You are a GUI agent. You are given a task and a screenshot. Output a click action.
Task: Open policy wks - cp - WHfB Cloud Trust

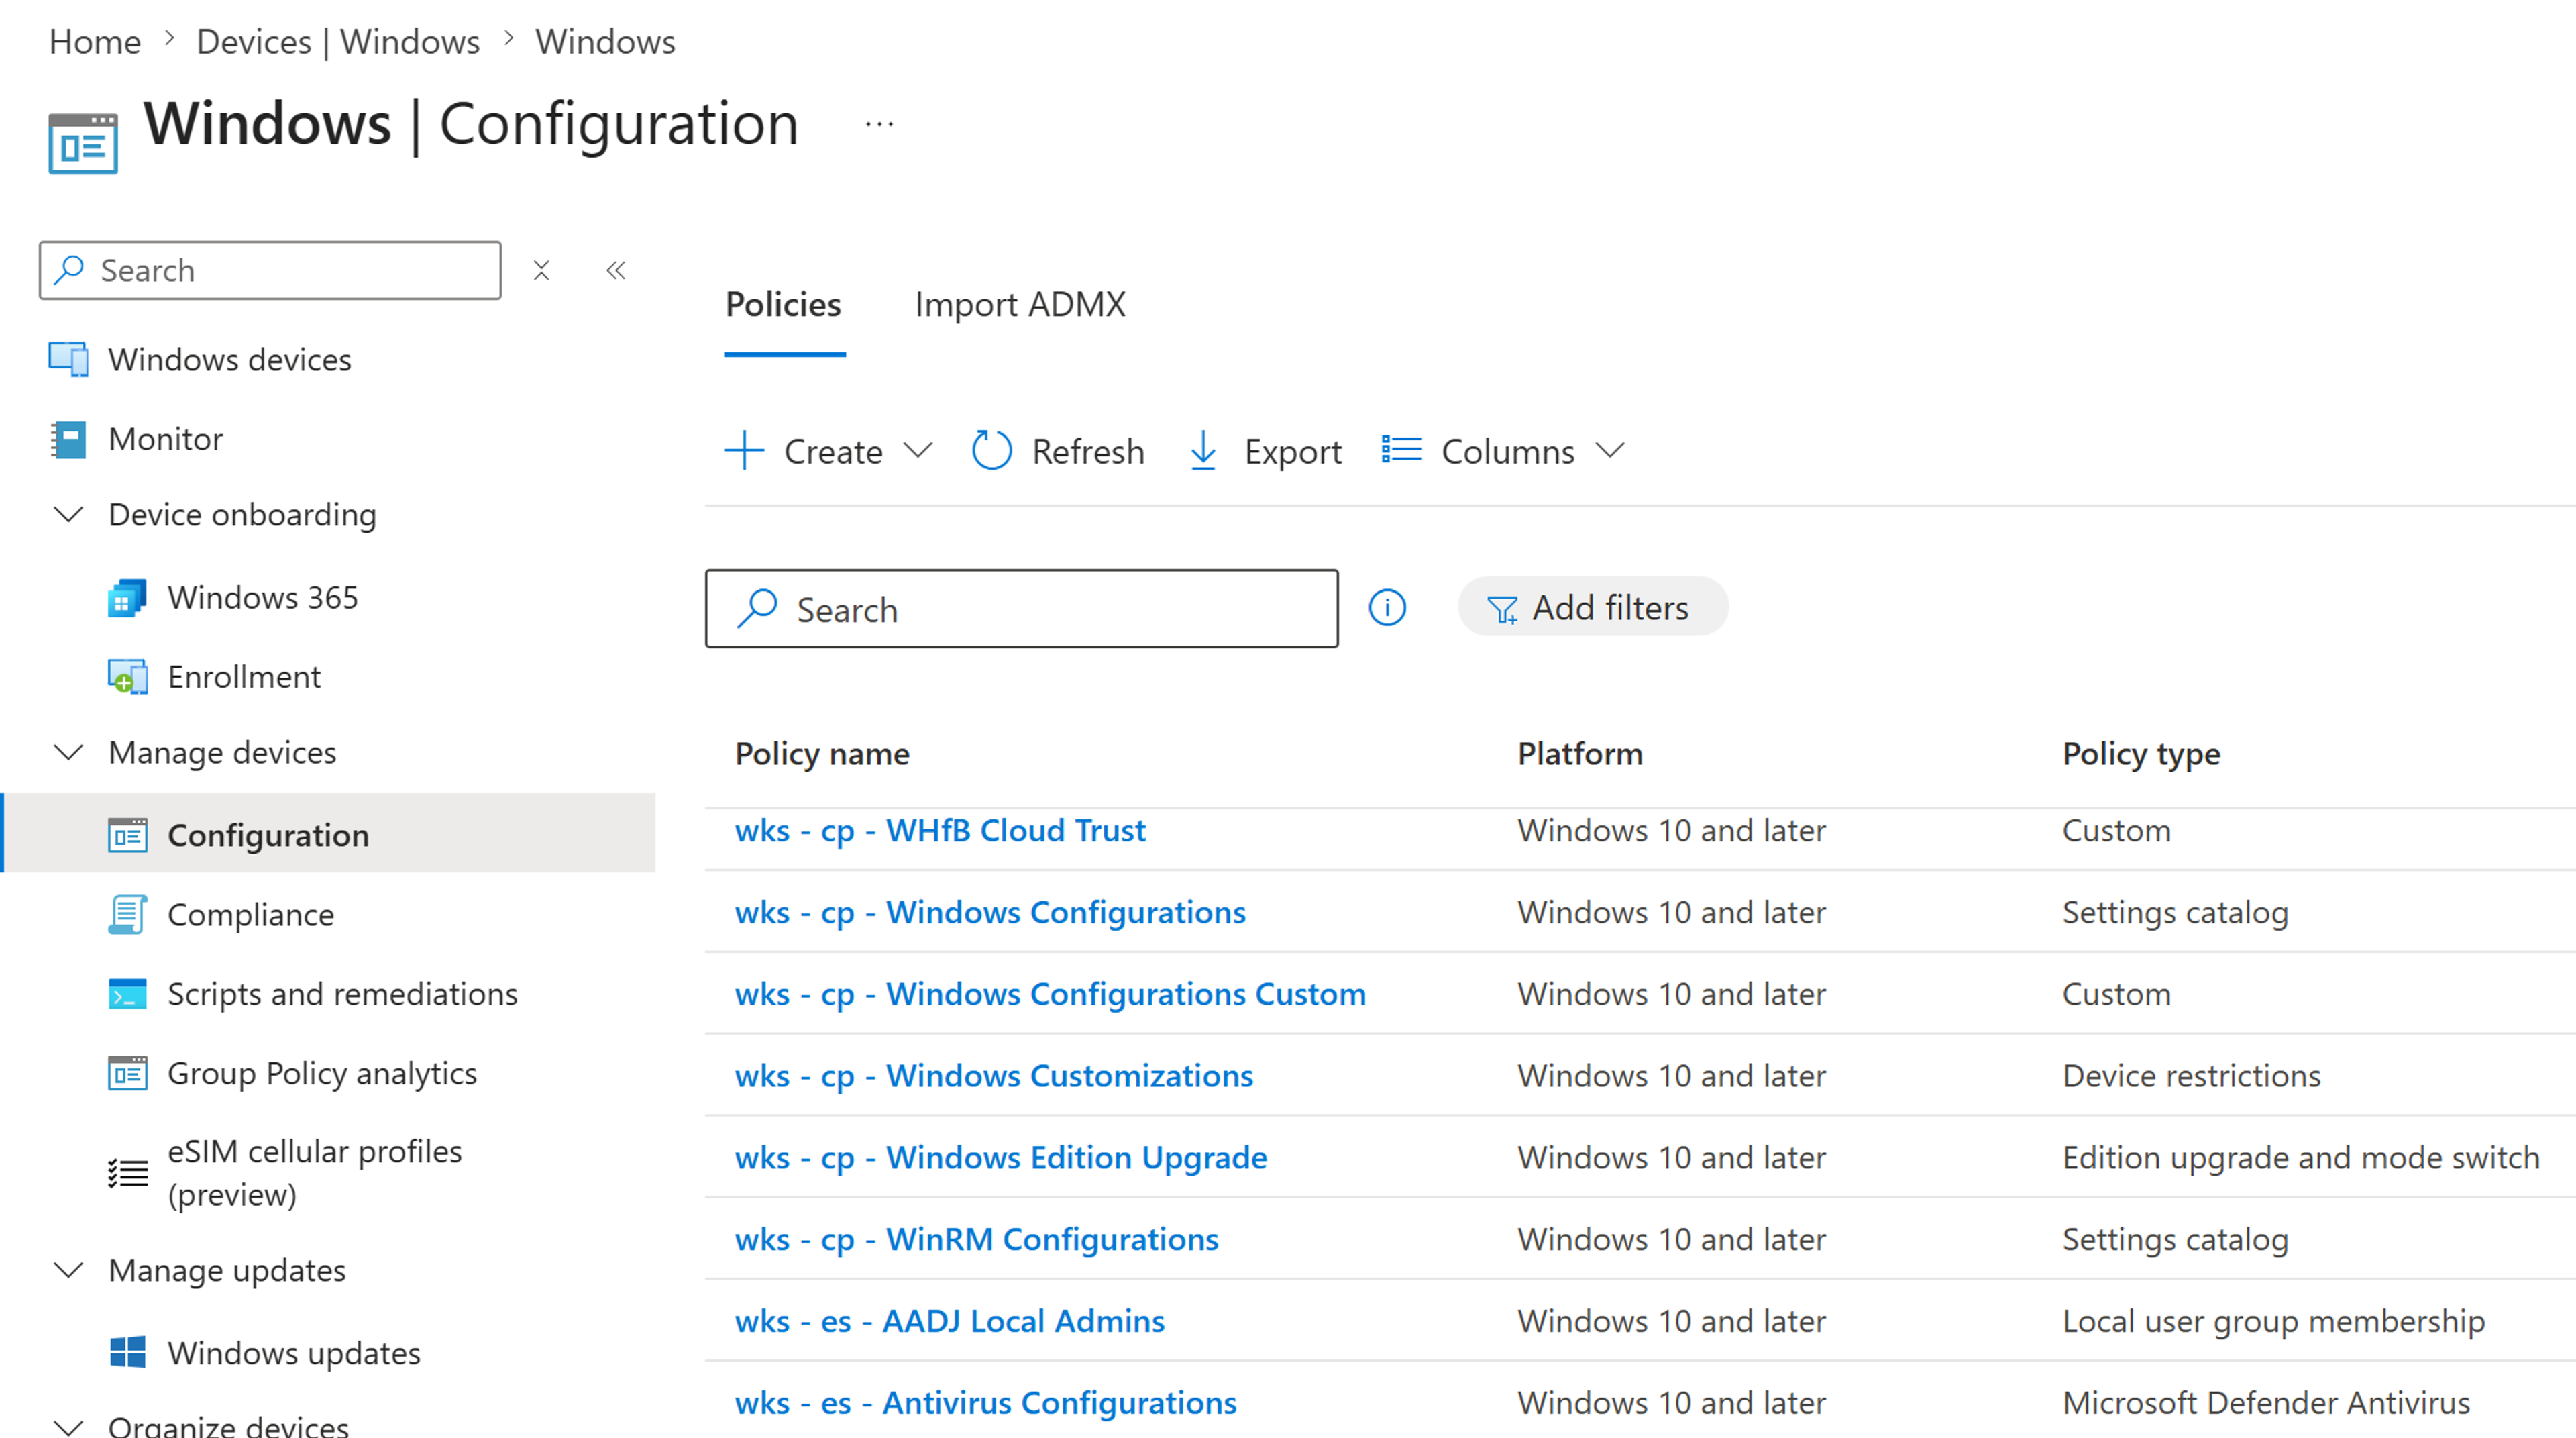click(x=940, y=831)
